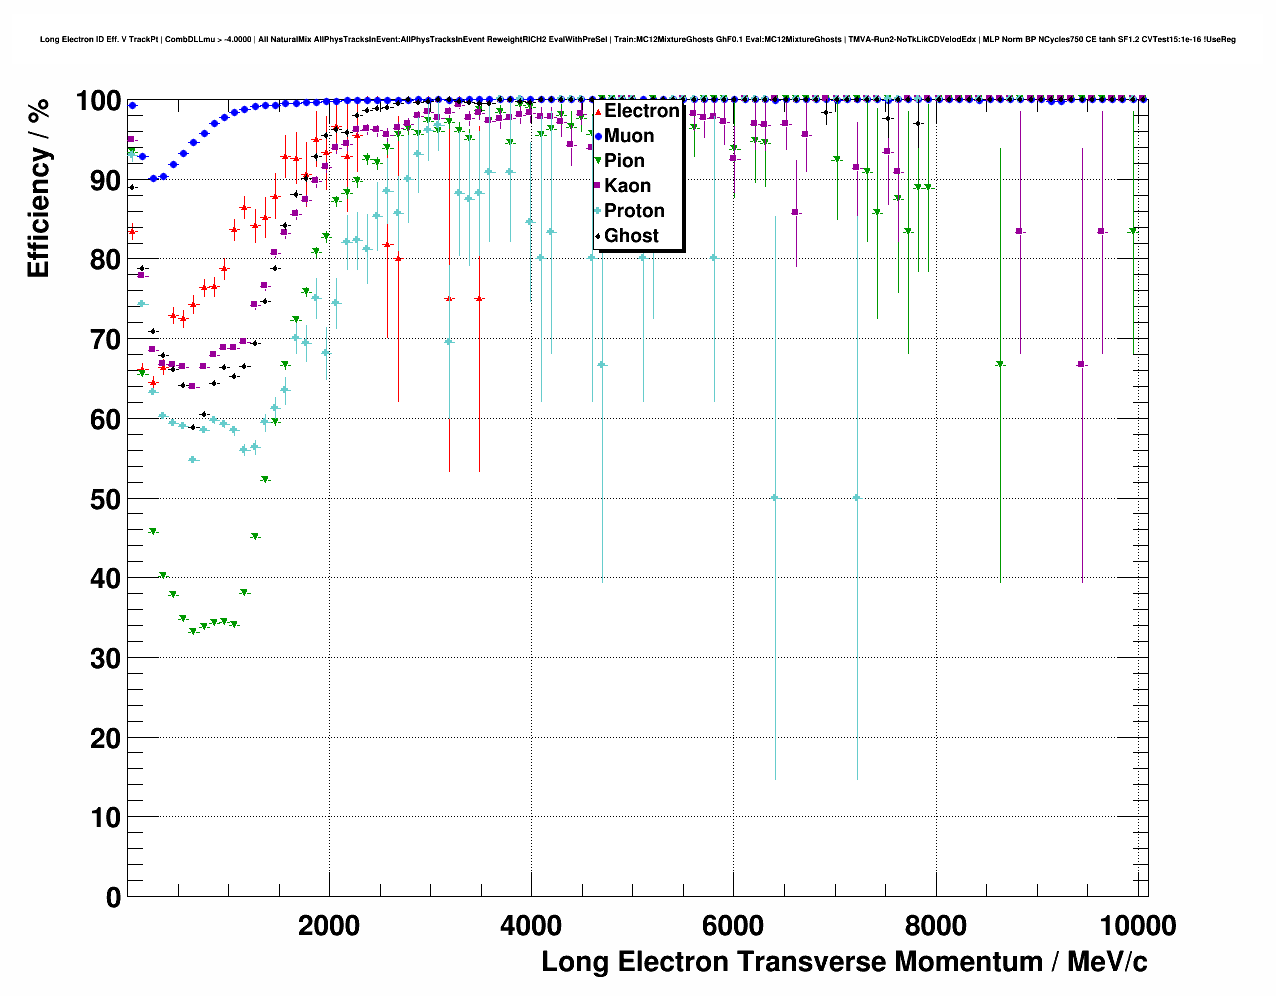The width and height of the screenshot is (1276, 996).
Task: Select the Ghost legend label
Action: click(631, 236)
